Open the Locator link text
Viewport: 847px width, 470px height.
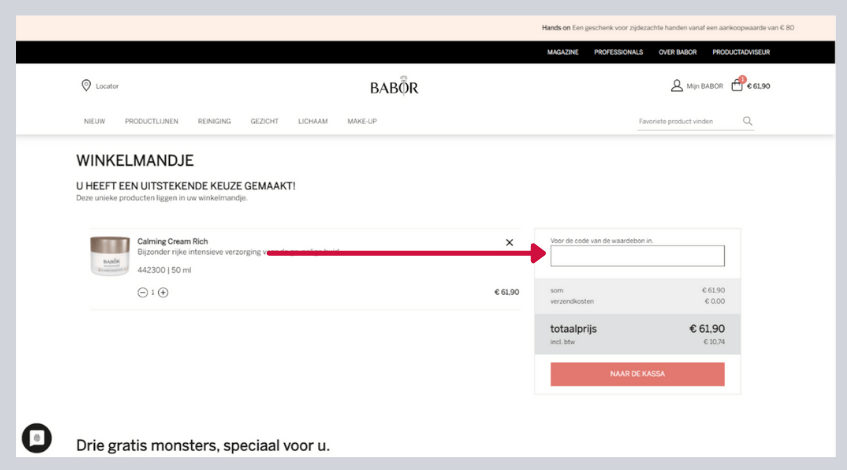107,86
